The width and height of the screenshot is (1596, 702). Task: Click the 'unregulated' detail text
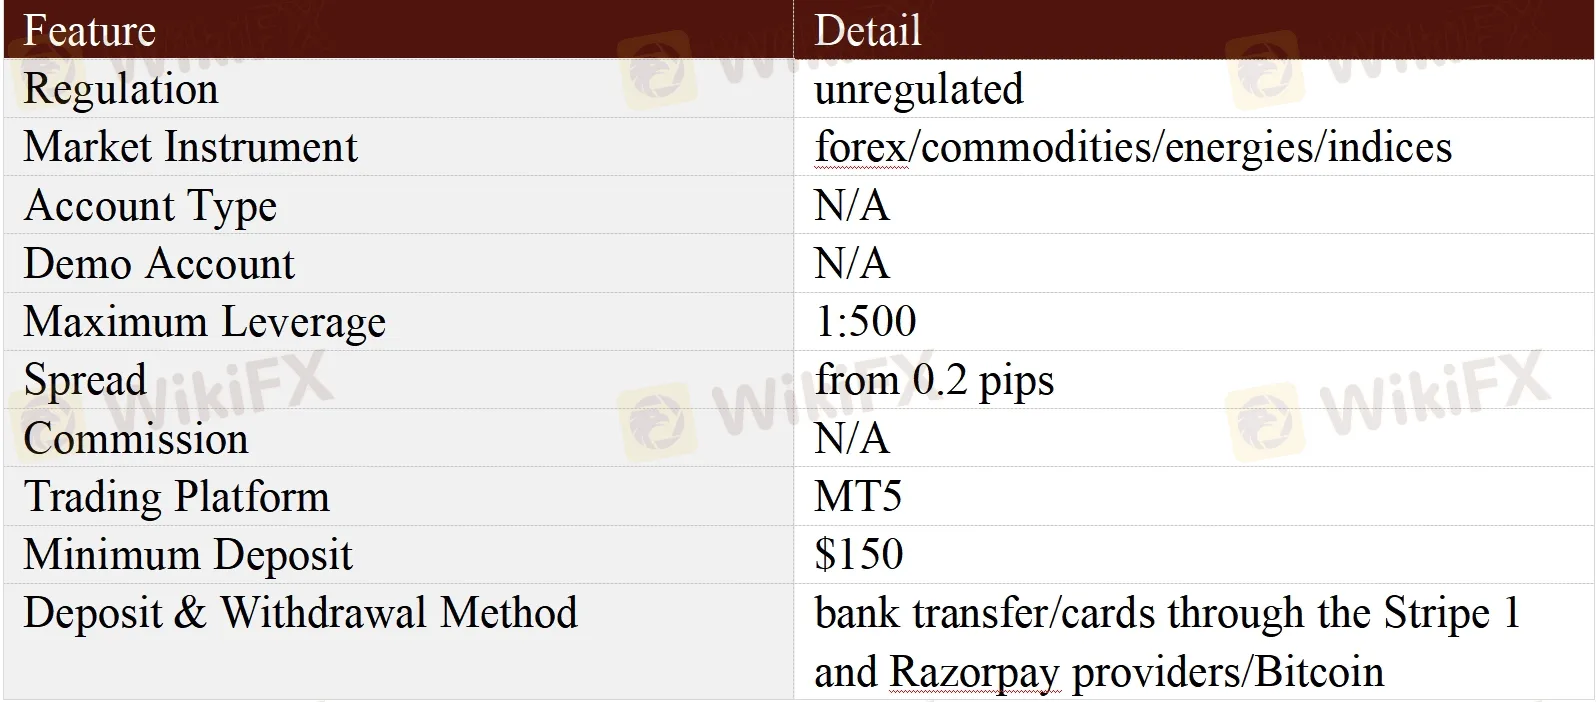click(x=918, y=88)
